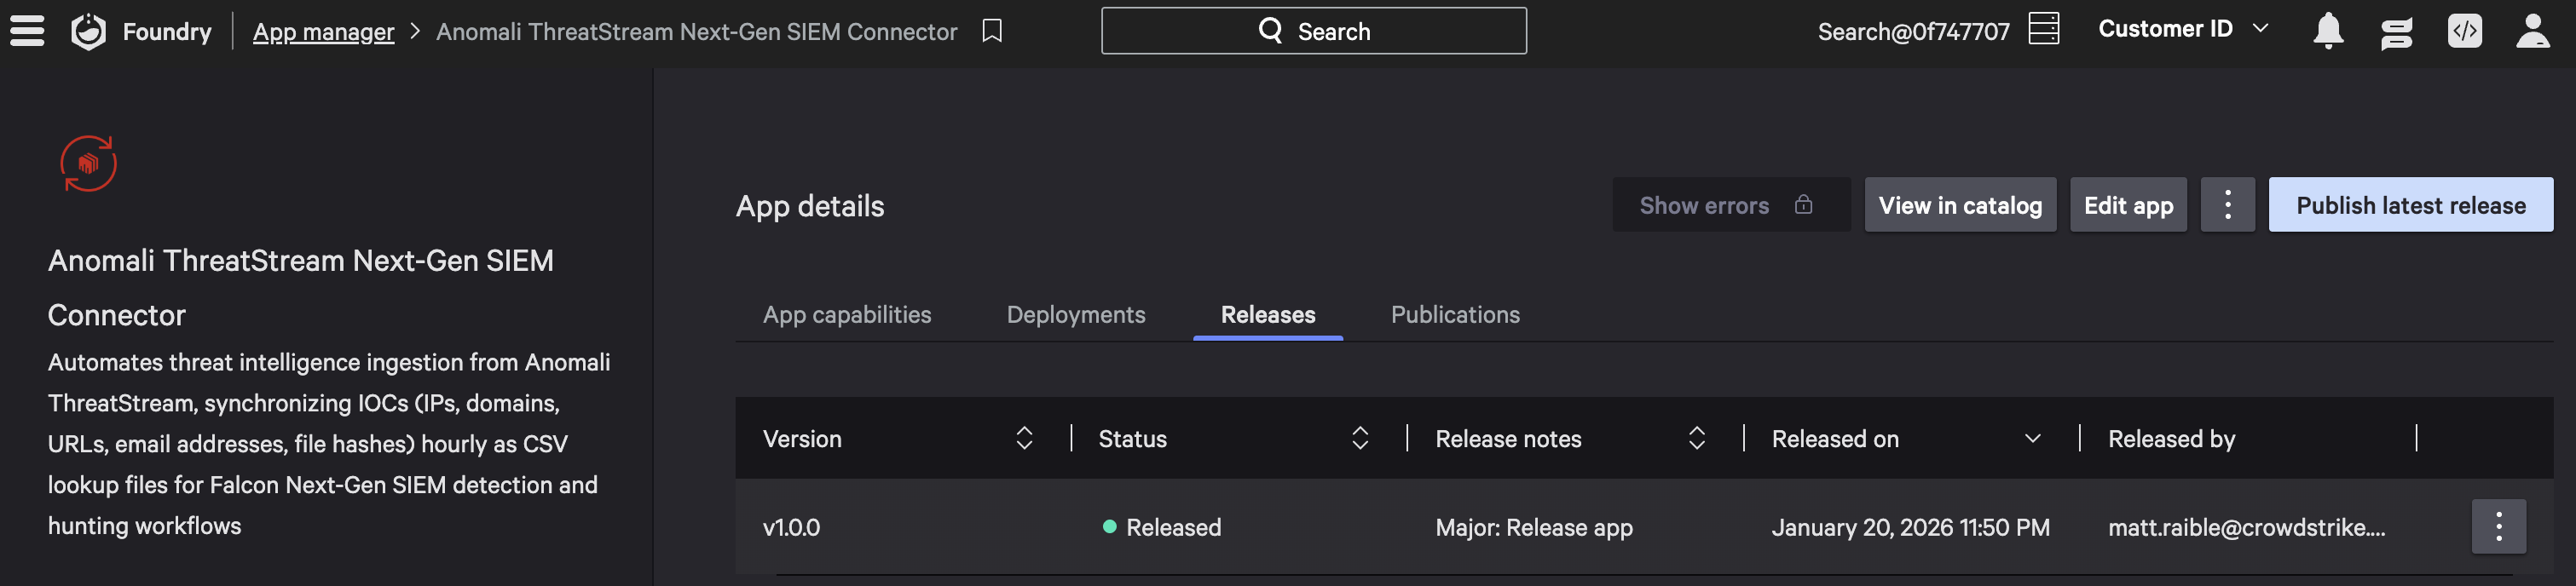Click the magnifier icon in Search
The image size is (2576, 586).
pyautogui.click(x=1270, y=31)
